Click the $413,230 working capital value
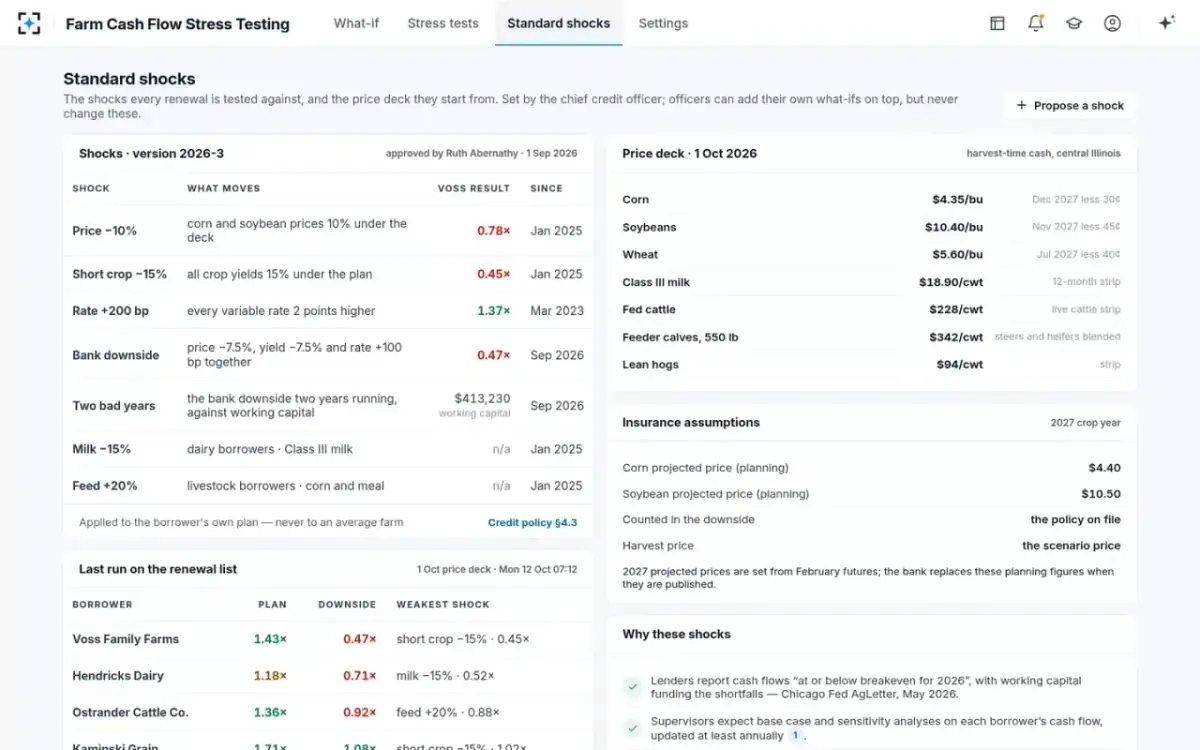Viewport: 1200px width, 750px height. [x=482, y=398]
